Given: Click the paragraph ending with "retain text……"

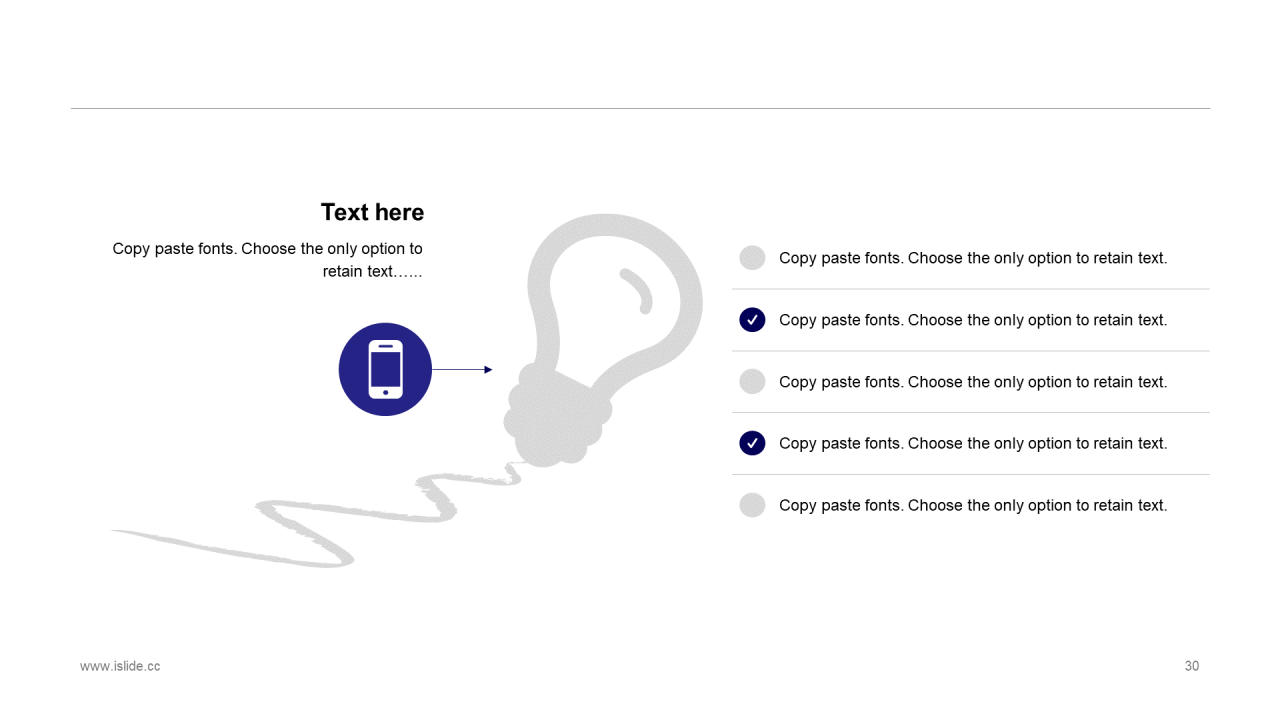Looking at the screenshot, I should (268, 260).
